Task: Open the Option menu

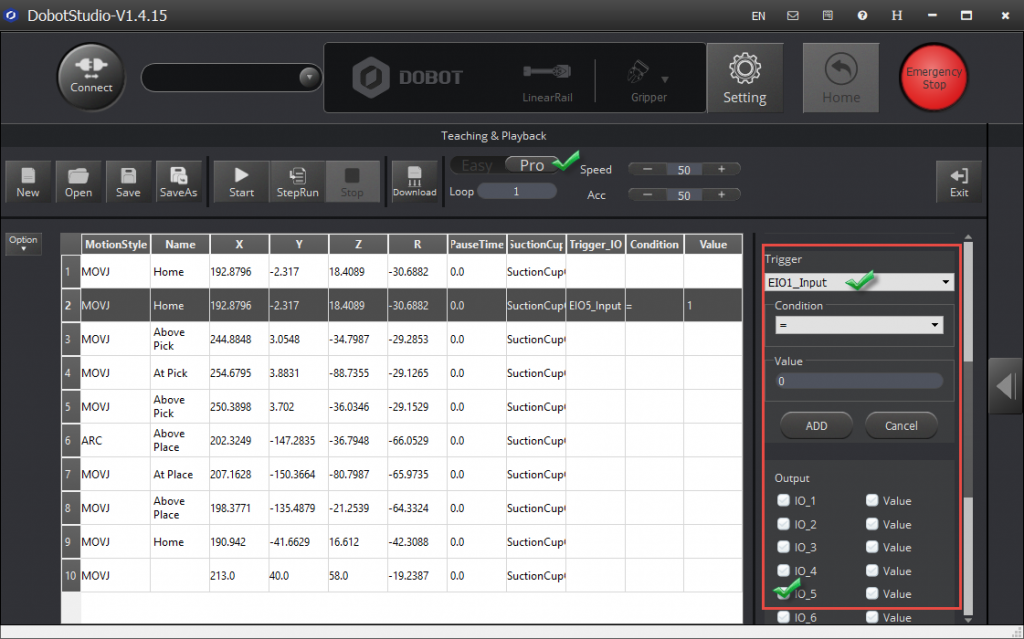Action: pos(24,243)
